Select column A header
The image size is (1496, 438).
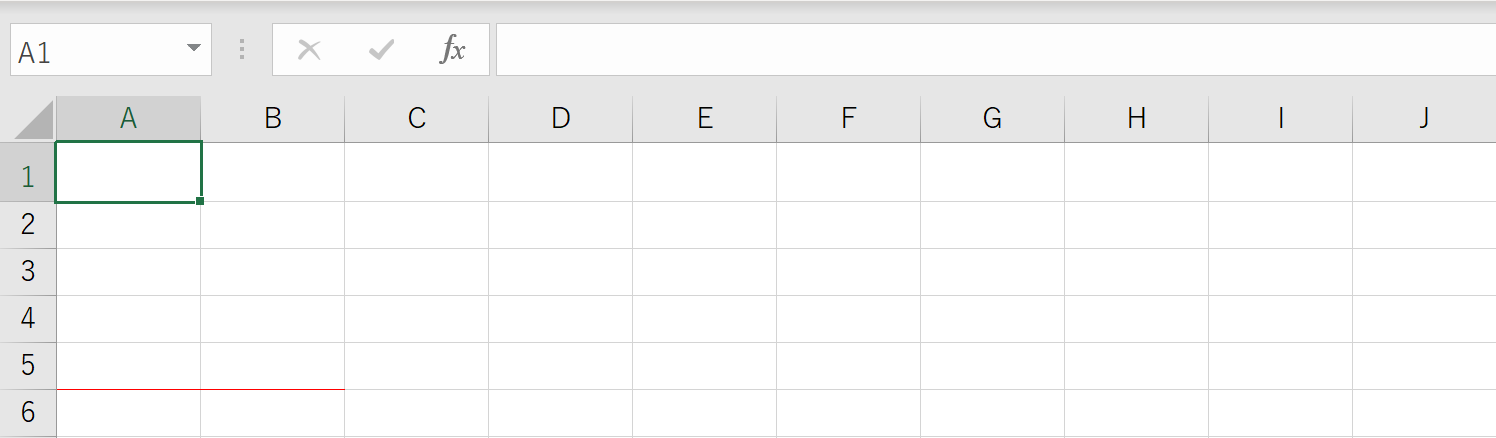tap(128, 119)
